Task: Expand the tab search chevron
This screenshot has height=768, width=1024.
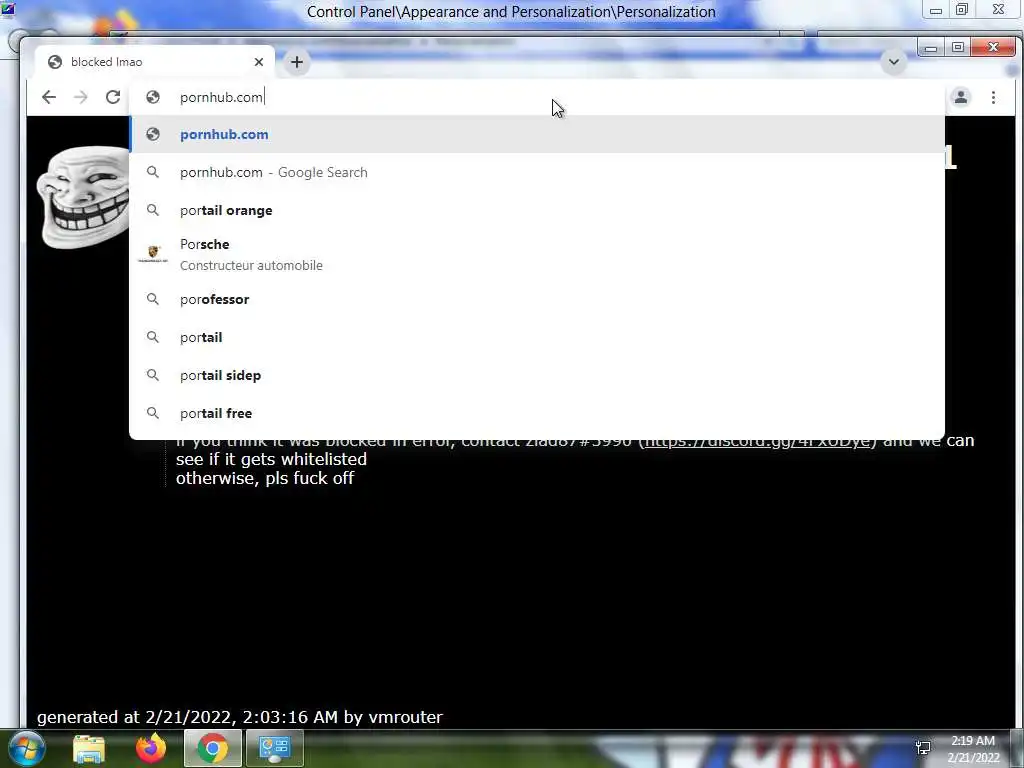Action: point(893,62)
